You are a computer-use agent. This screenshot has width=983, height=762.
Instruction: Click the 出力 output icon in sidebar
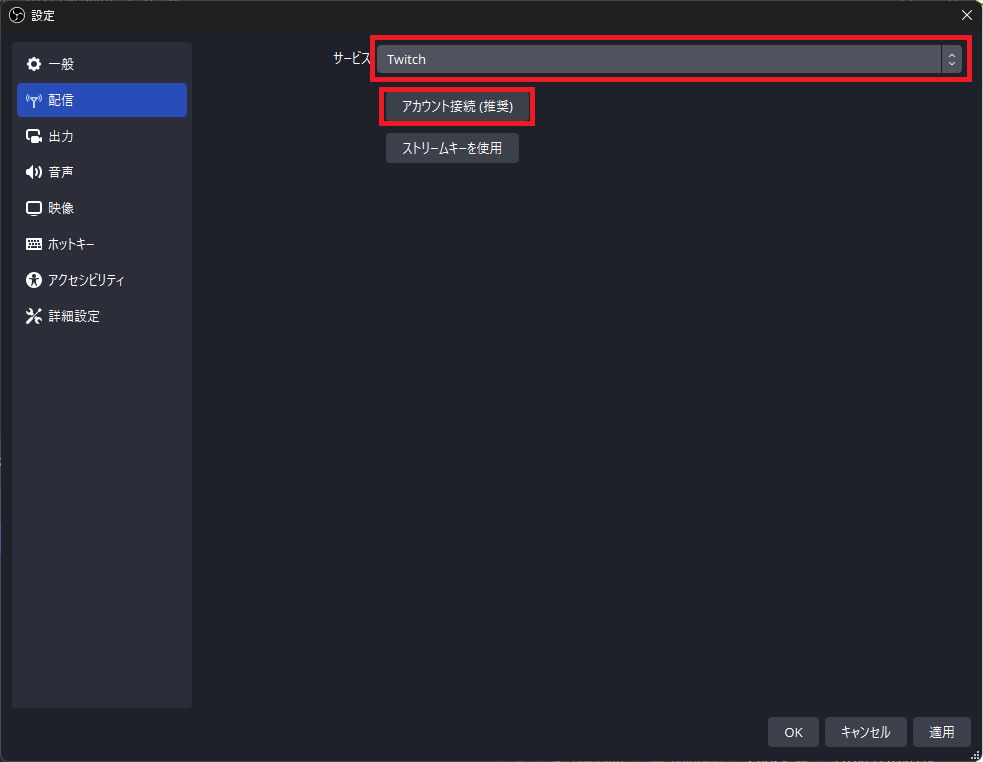click(34, 136)
